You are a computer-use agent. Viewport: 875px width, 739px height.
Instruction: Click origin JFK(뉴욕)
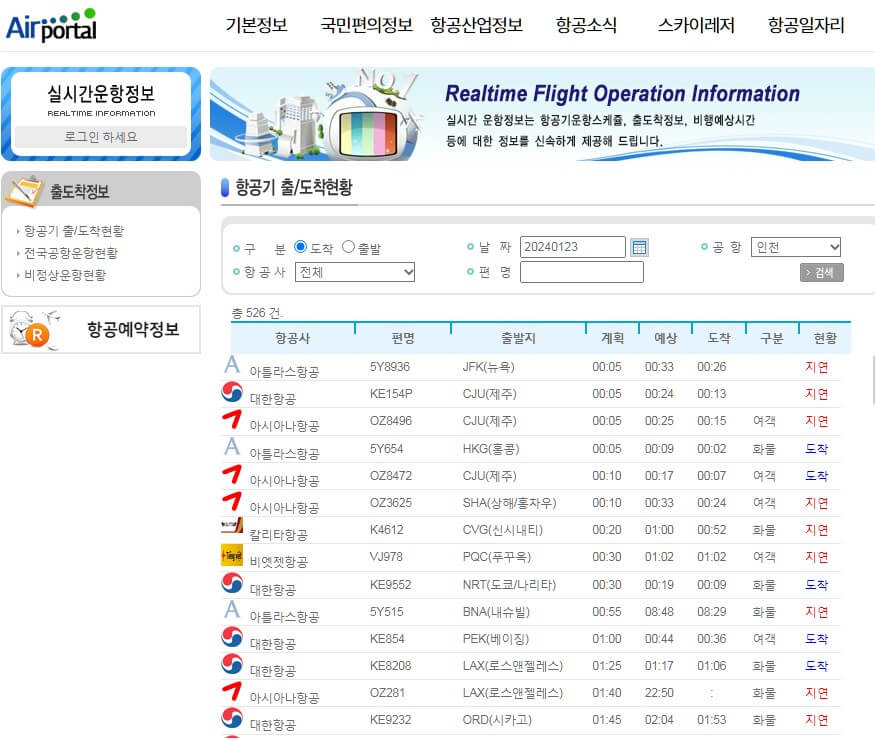tap(488, 367)
